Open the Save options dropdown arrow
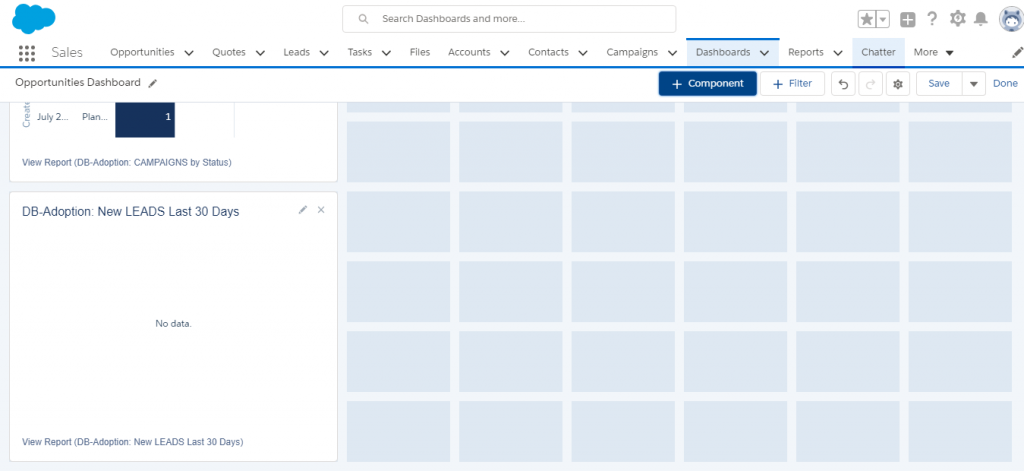 (x=974, y=84)
